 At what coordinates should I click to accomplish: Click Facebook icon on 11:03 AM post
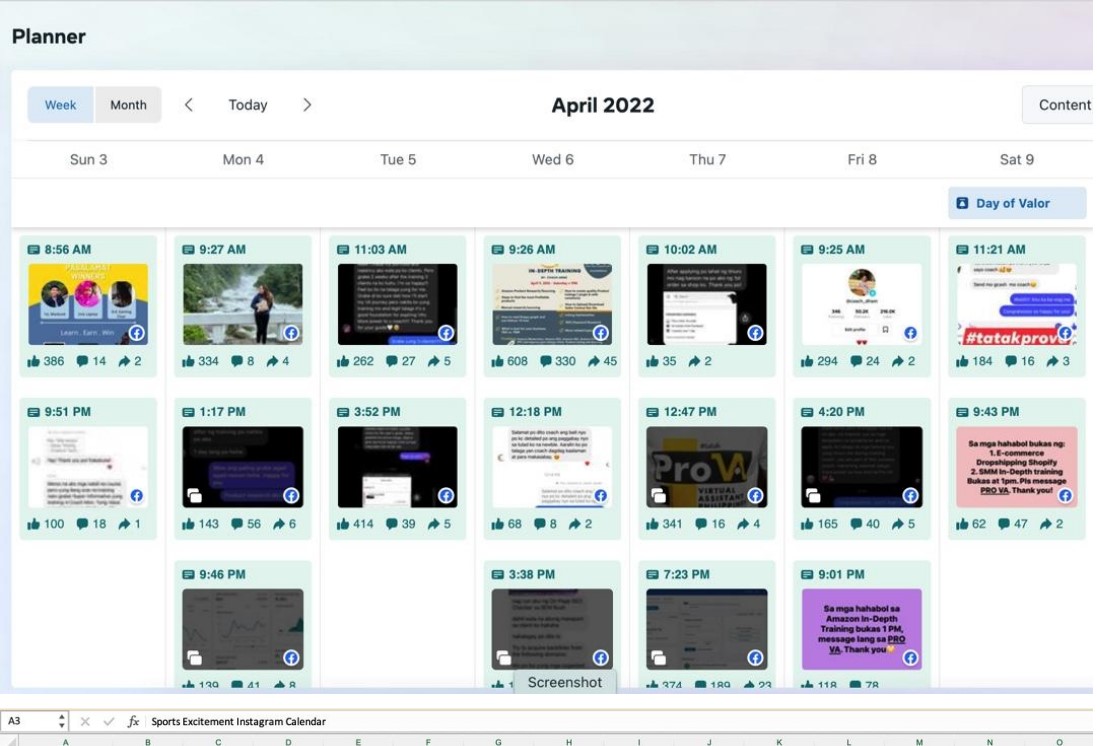click(446, 333)
